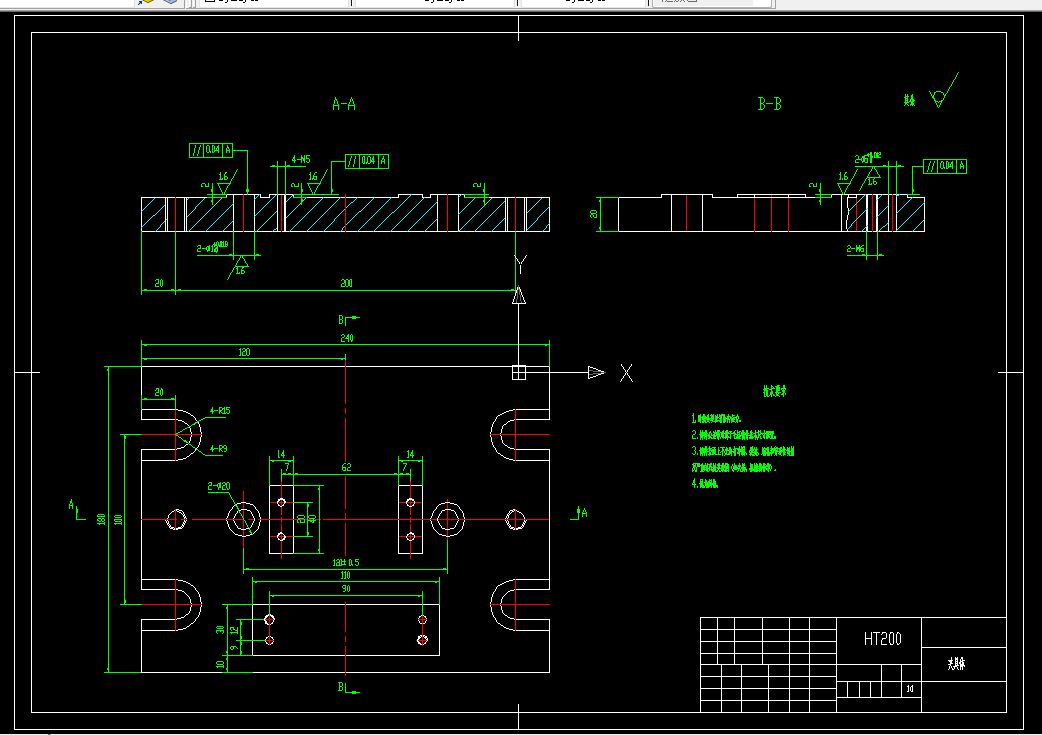Select the vertical 30 pocket dimension

[220, 629]
